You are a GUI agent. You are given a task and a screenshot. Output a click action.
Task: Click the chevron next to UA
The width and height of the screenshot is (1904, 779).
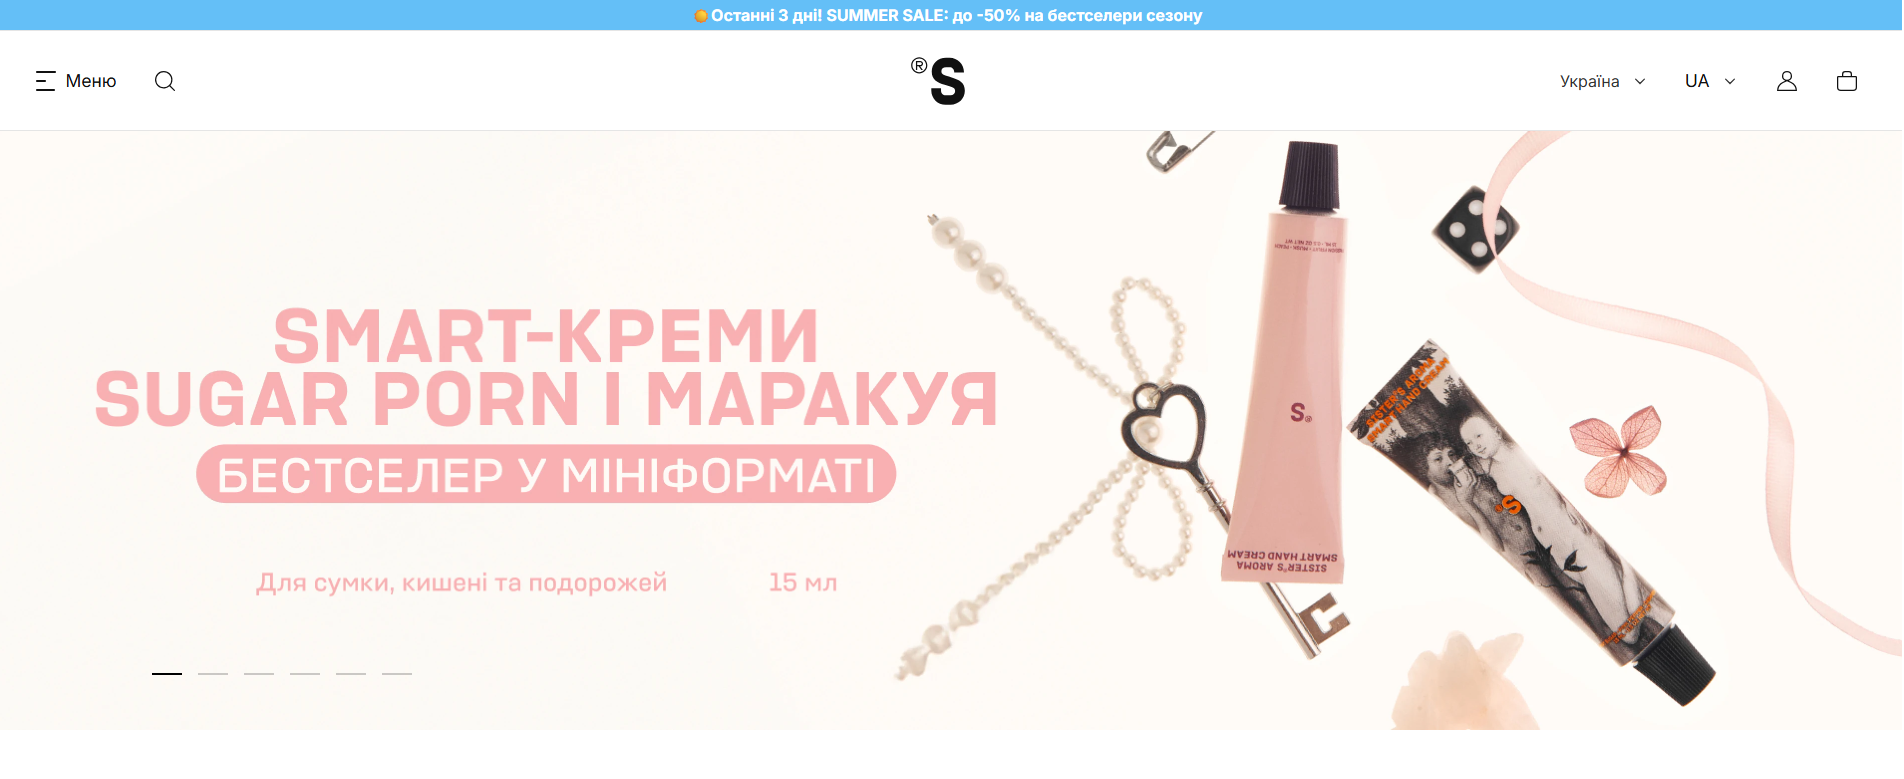1730,81
